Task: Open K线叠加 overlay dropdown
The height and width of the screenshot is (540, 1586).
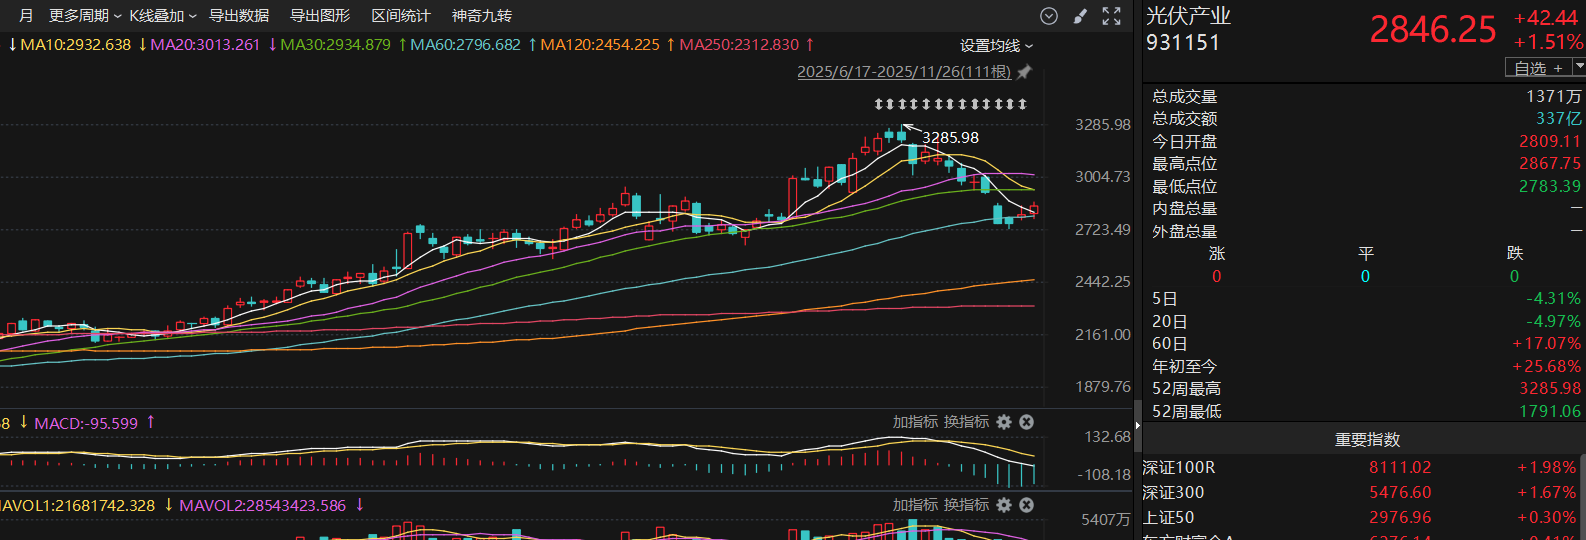Action: [x=163, y=16]
